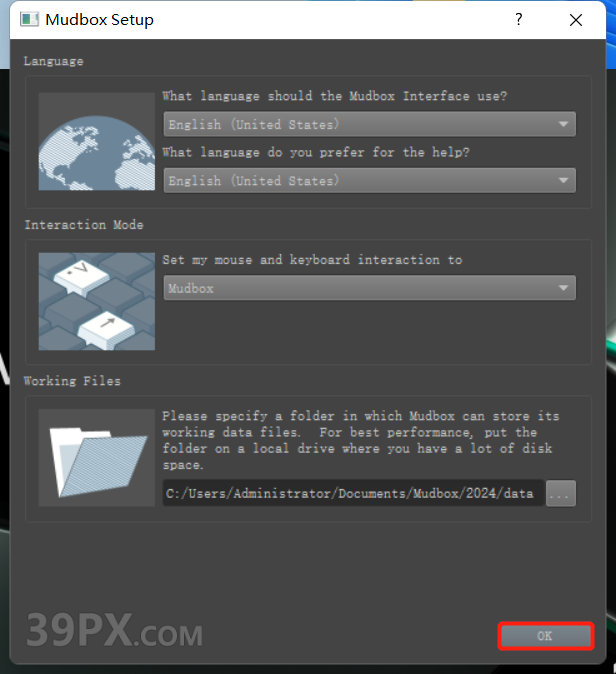Image resolution: width=616 pixels, height=674 pixels.
Task: Click the Language section heading
Action: [54, 61]
